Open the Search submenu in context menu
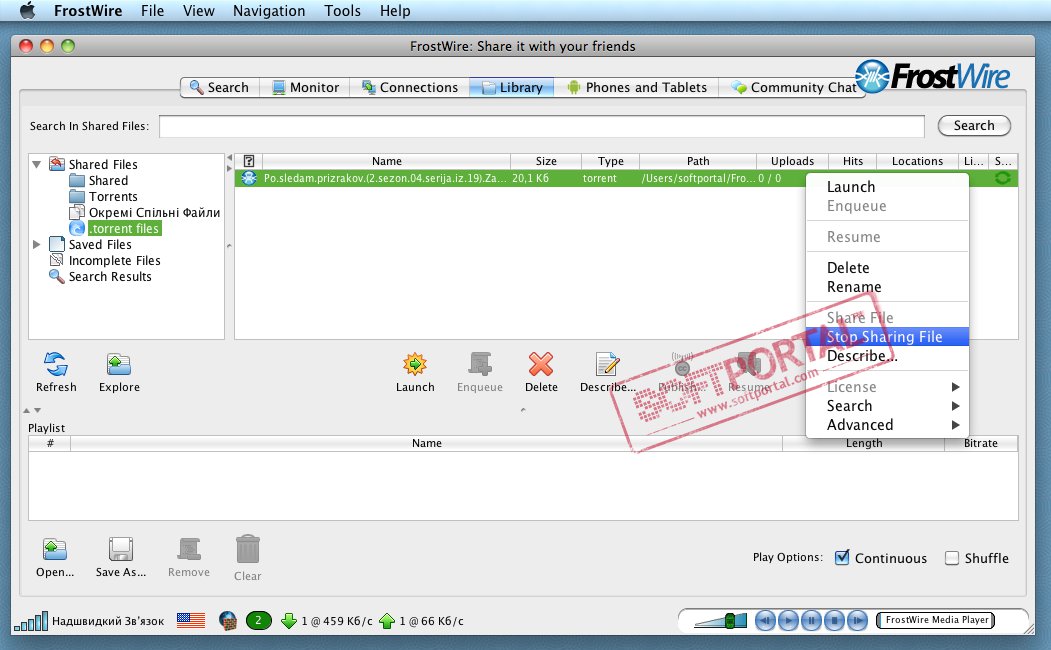The image size is (1051, 650). coord(887,406)
